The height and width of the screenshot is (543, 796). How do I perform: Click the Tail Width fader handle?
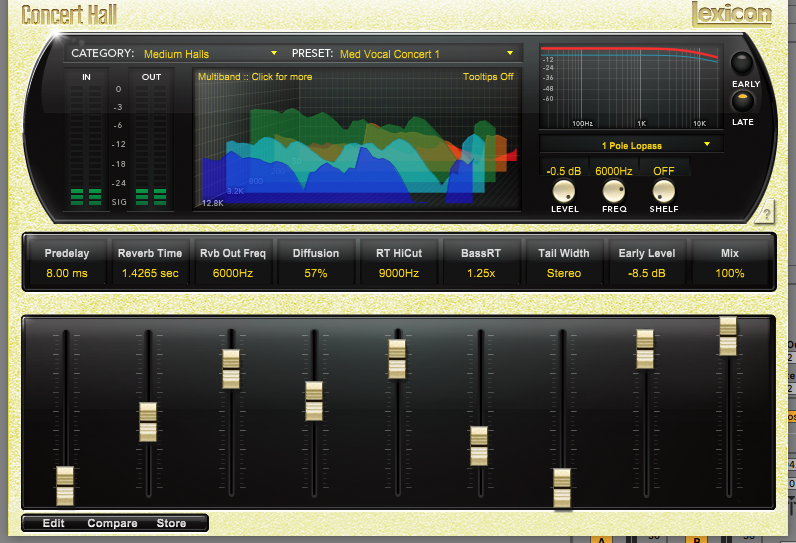[x=562, y=488]
